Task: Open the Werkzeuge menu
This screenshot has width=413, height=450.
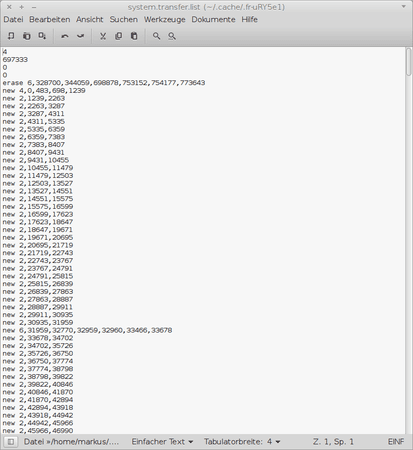Action: pyautogui.click(x=165, y=19)
